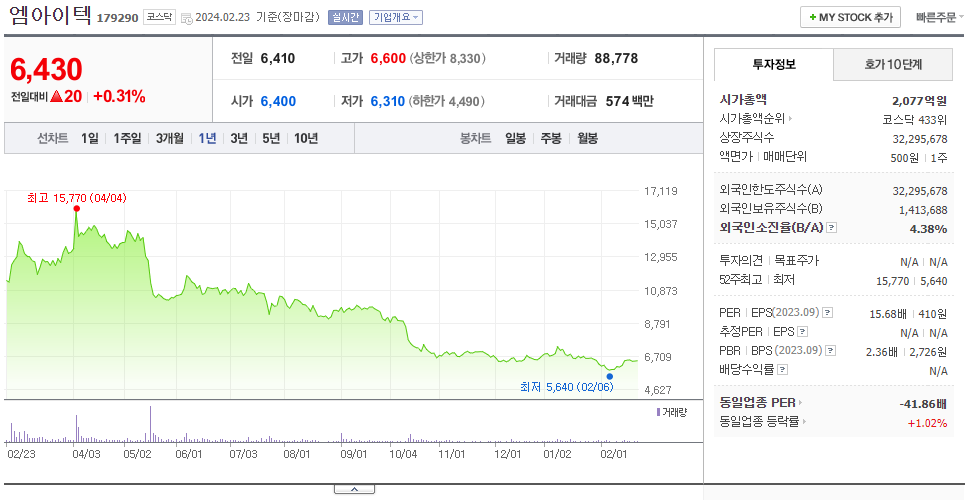The width and height of the screenshot is (968, 500).
Task: Click the 저가 value 6,310
Action: coord(388,101)
